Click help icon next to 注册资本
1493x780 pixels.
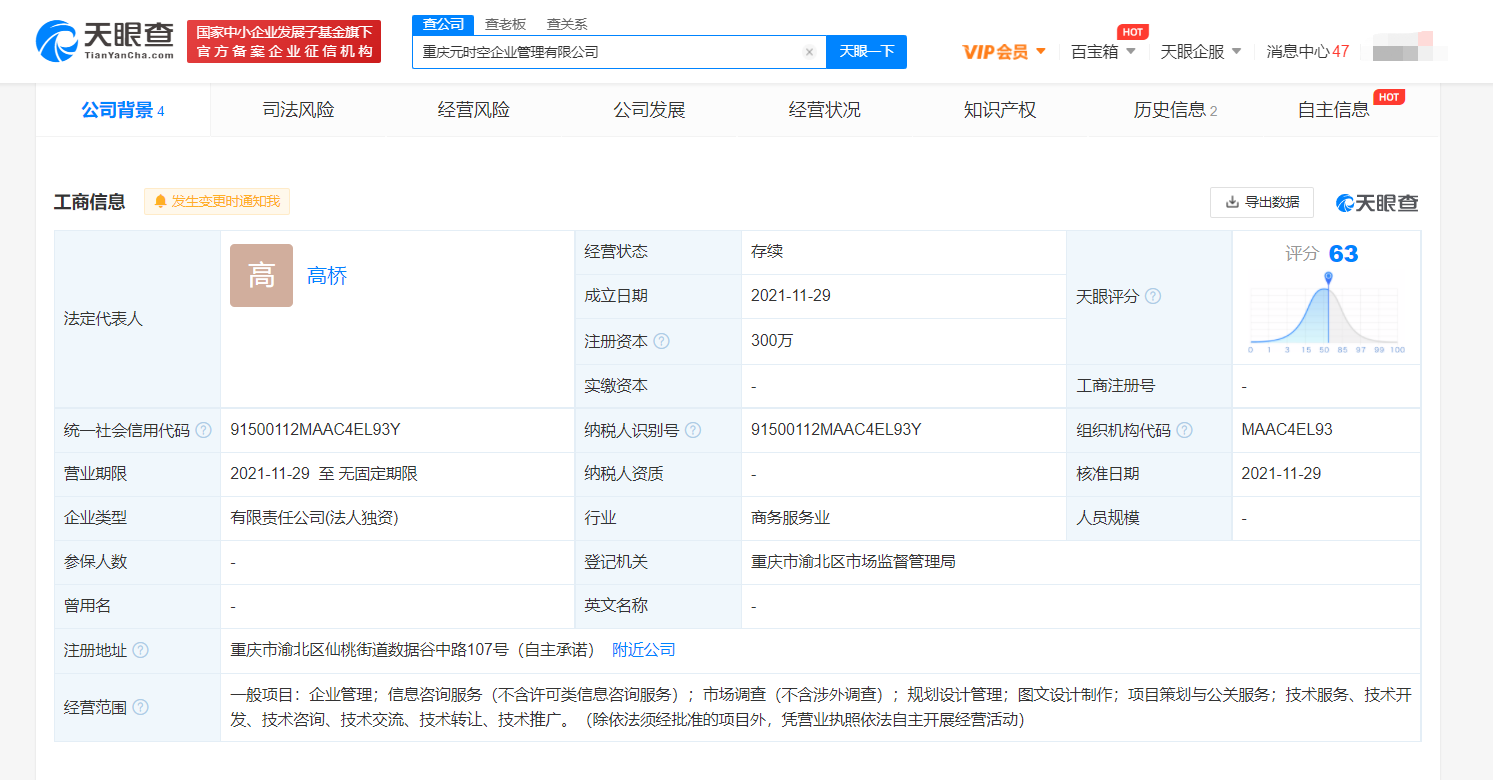(x=661, y=341)
